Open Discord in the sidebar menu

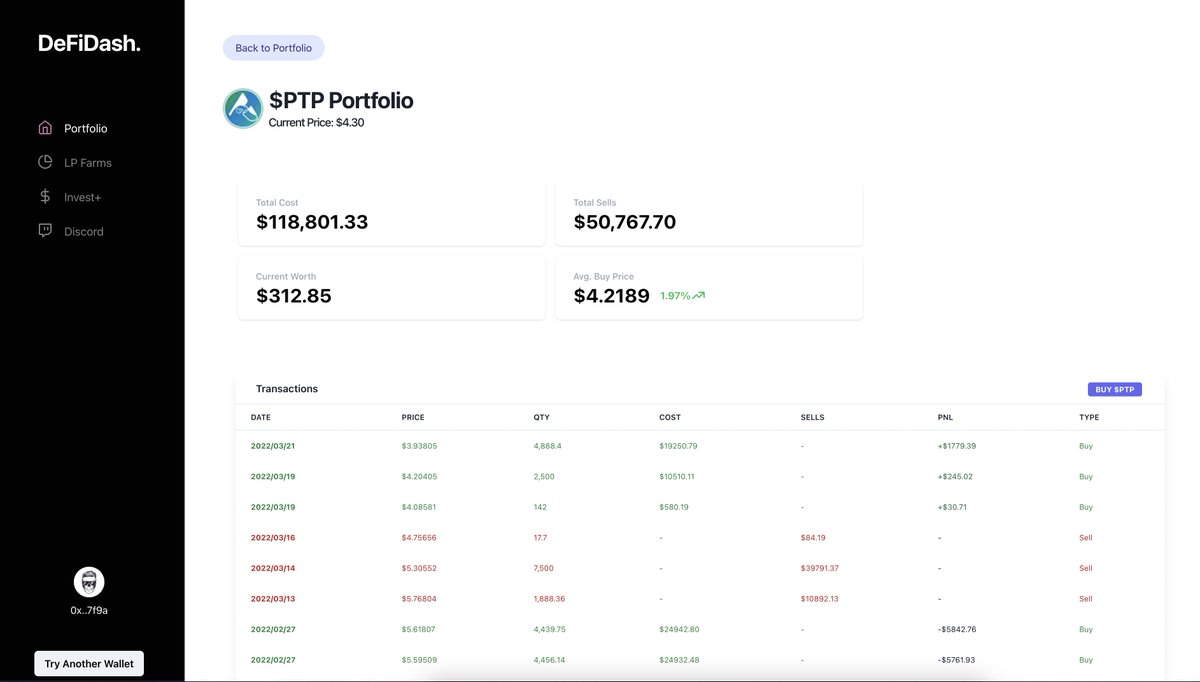(x=84, y=232)
